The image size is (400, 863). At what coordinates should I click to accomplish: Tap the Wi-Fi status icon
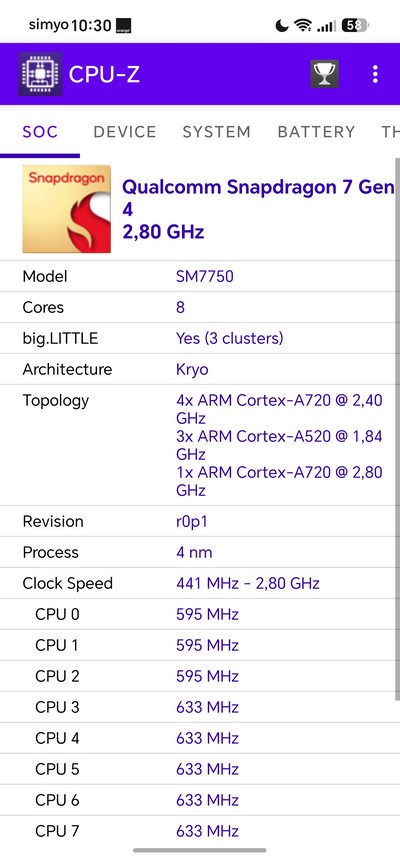tap(303, 25)
